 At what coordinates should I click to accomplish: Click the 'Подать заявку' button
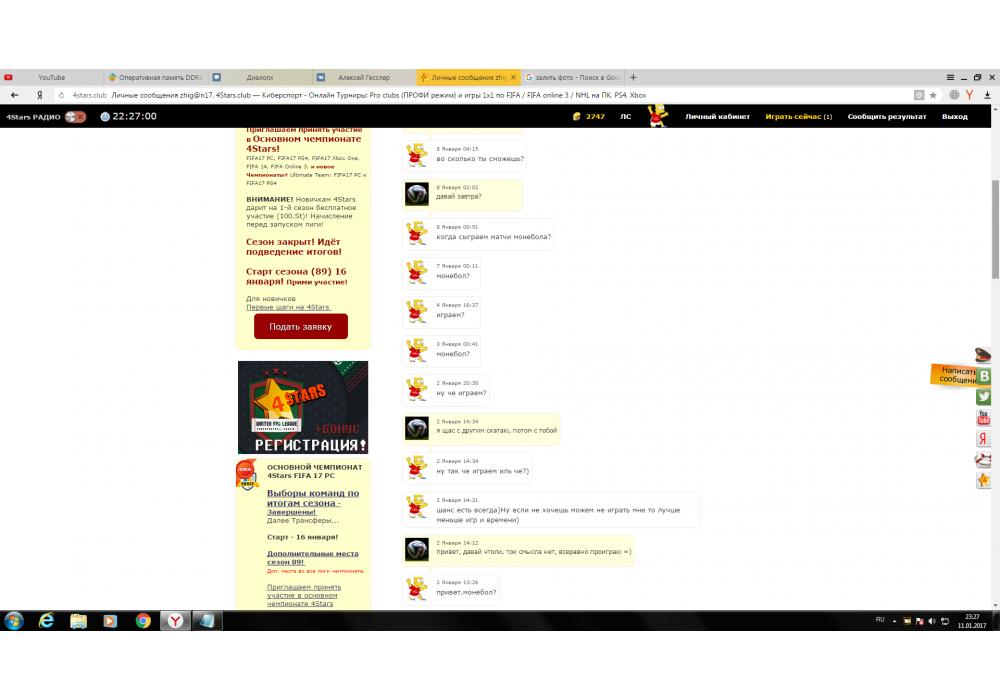(x=300, y=326)
